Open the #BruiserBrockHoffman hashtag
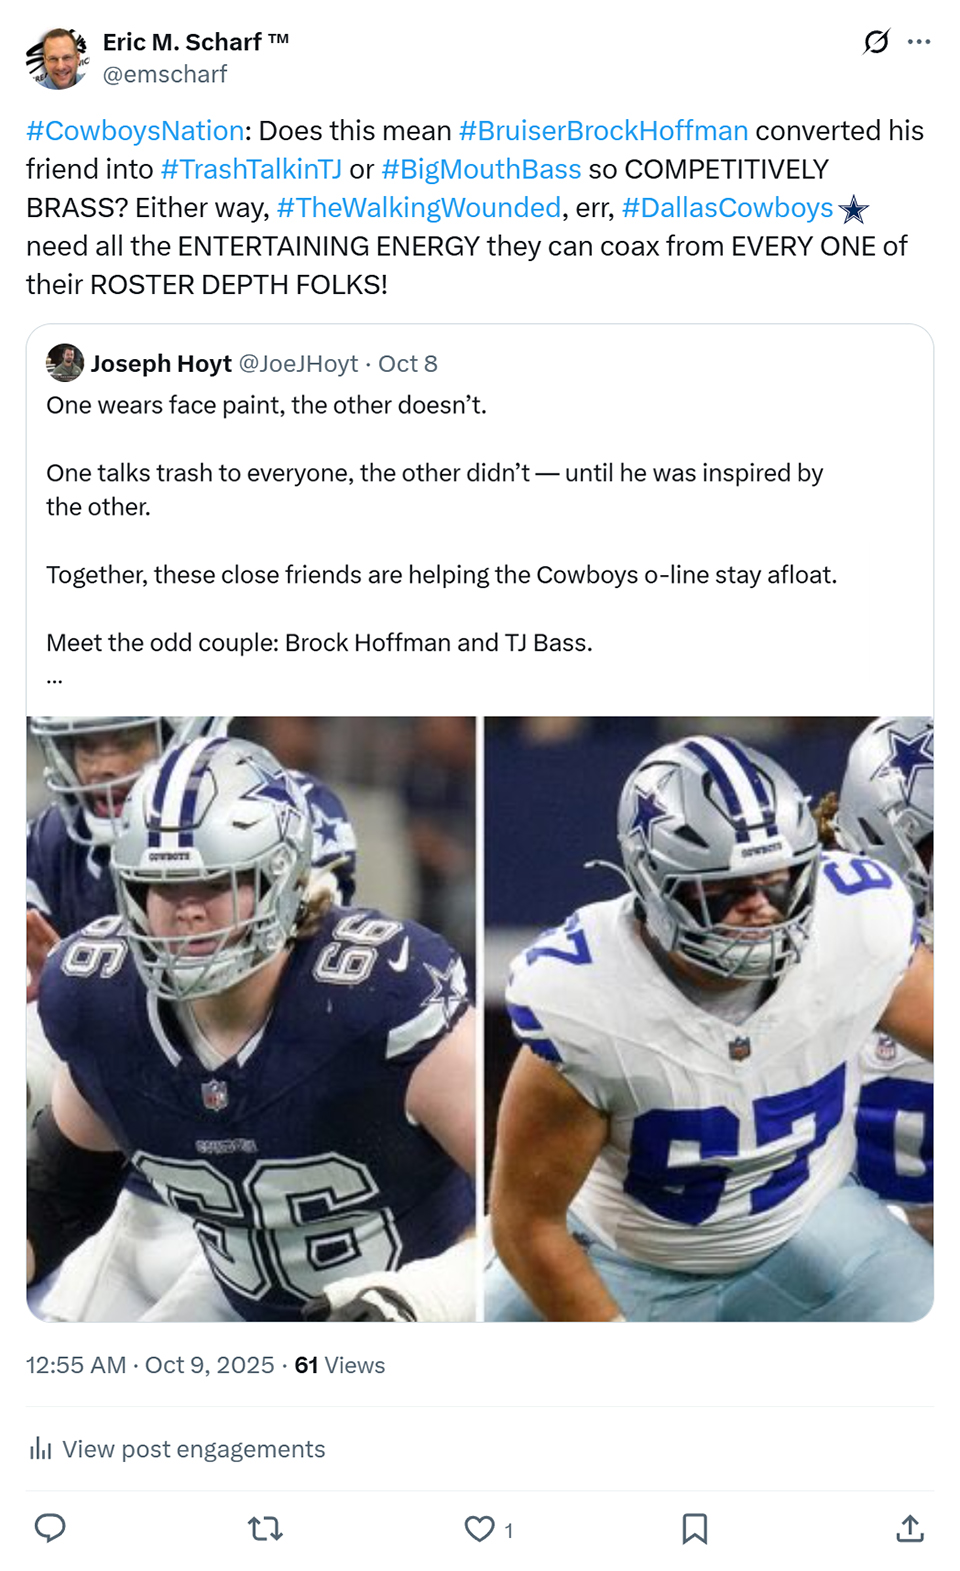This screenshot has height=1571, width=960. (x=603, y=131)
